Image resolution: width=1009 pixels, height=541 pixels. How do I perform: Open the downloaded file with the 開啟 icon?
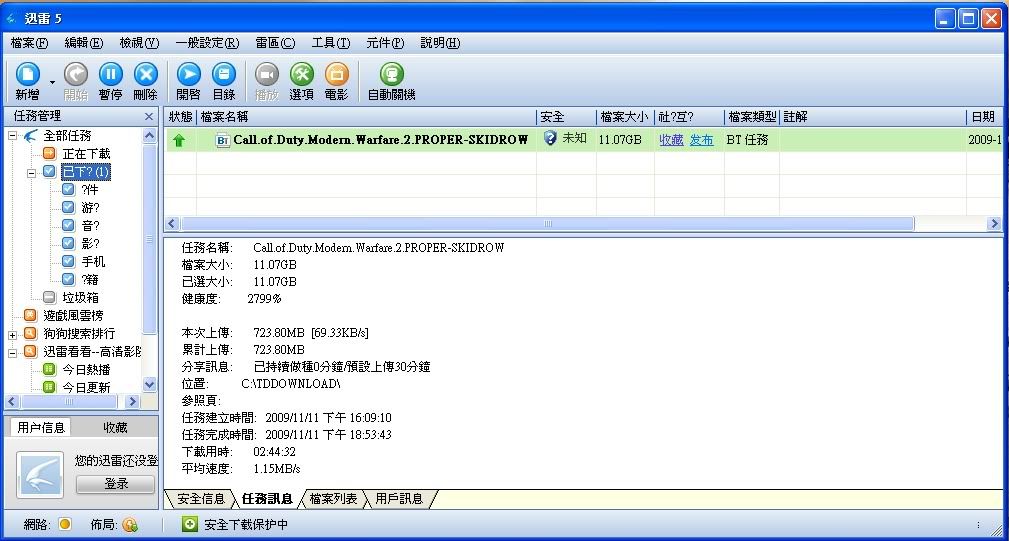[x=188, y=75]
